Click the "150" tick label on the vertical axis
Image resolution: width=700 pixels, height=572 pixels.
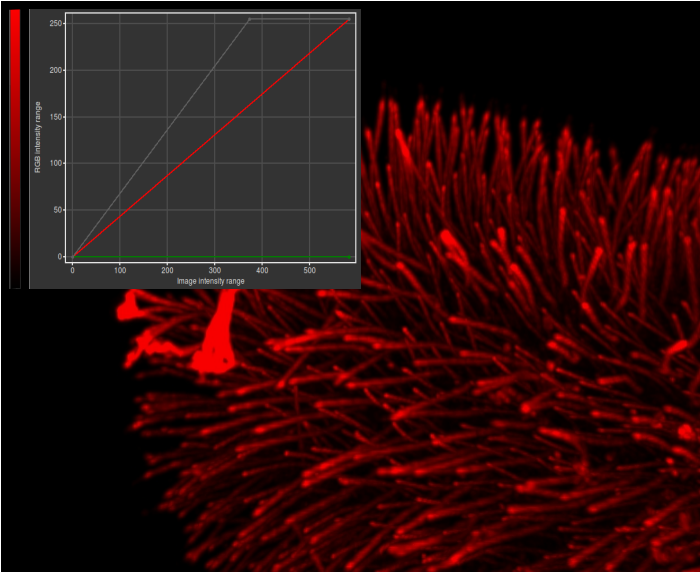coord(56,117)
